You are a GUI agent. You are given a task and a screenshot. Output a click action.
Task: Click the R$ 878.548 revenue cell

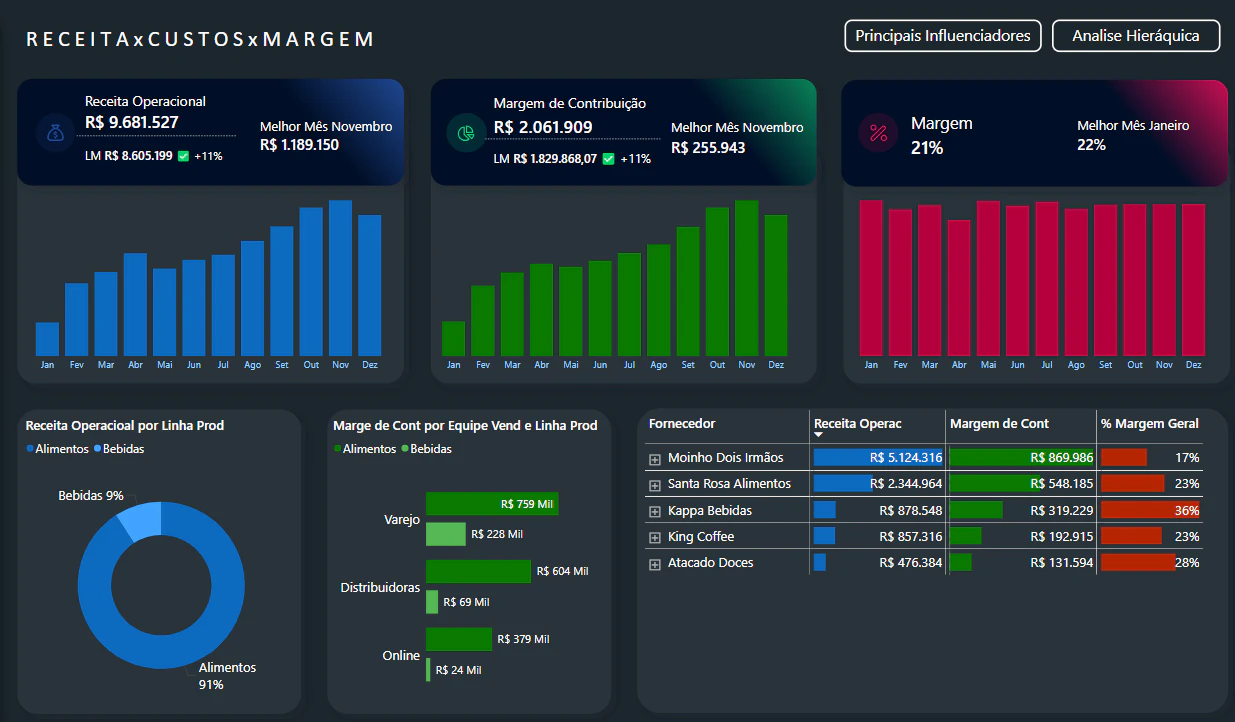click(x=878, y=511)
